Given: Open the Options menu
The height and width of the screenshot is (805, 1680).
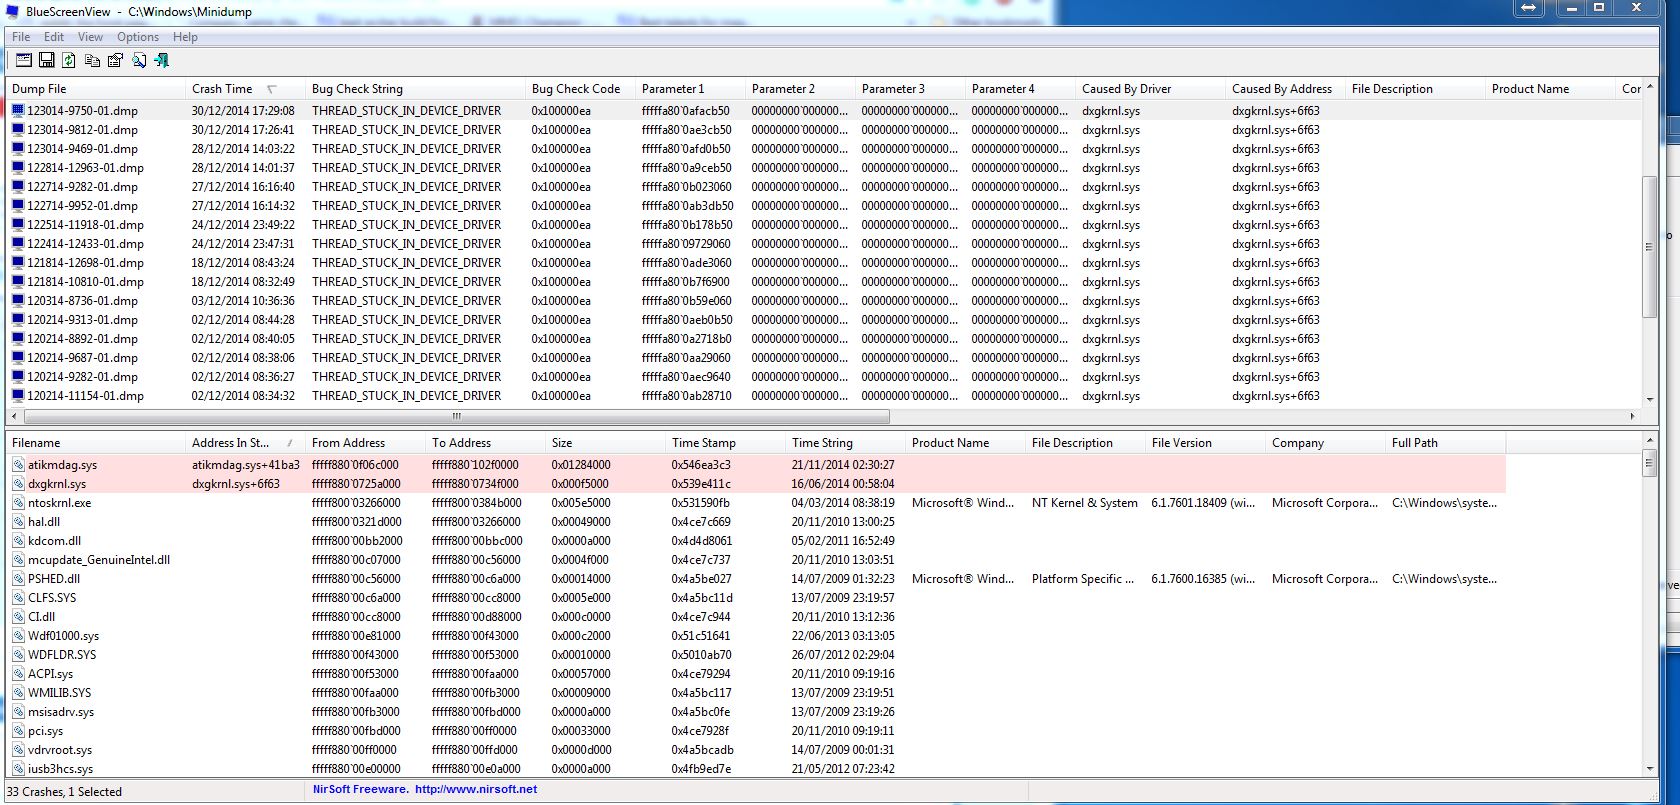Looking at the screenshot, I should (138, 37).
